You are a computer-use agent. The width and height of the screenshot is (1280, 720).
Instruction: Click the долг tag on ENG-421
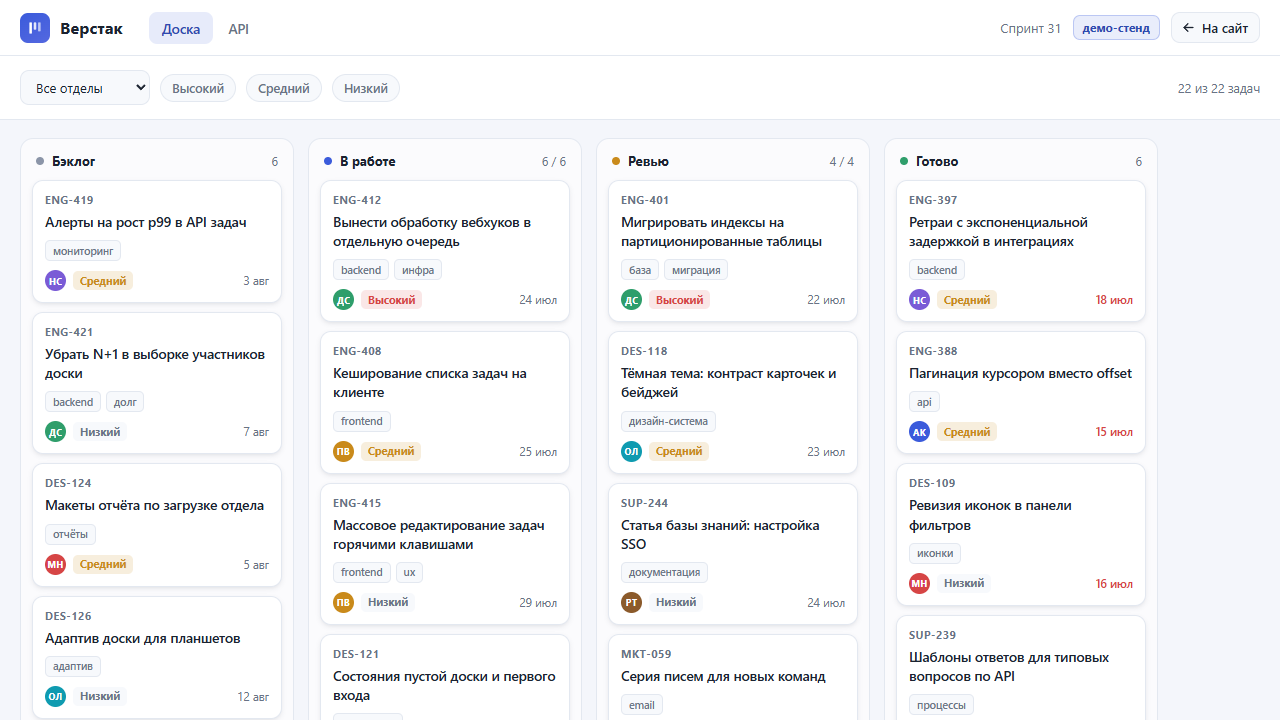point(125,402)
